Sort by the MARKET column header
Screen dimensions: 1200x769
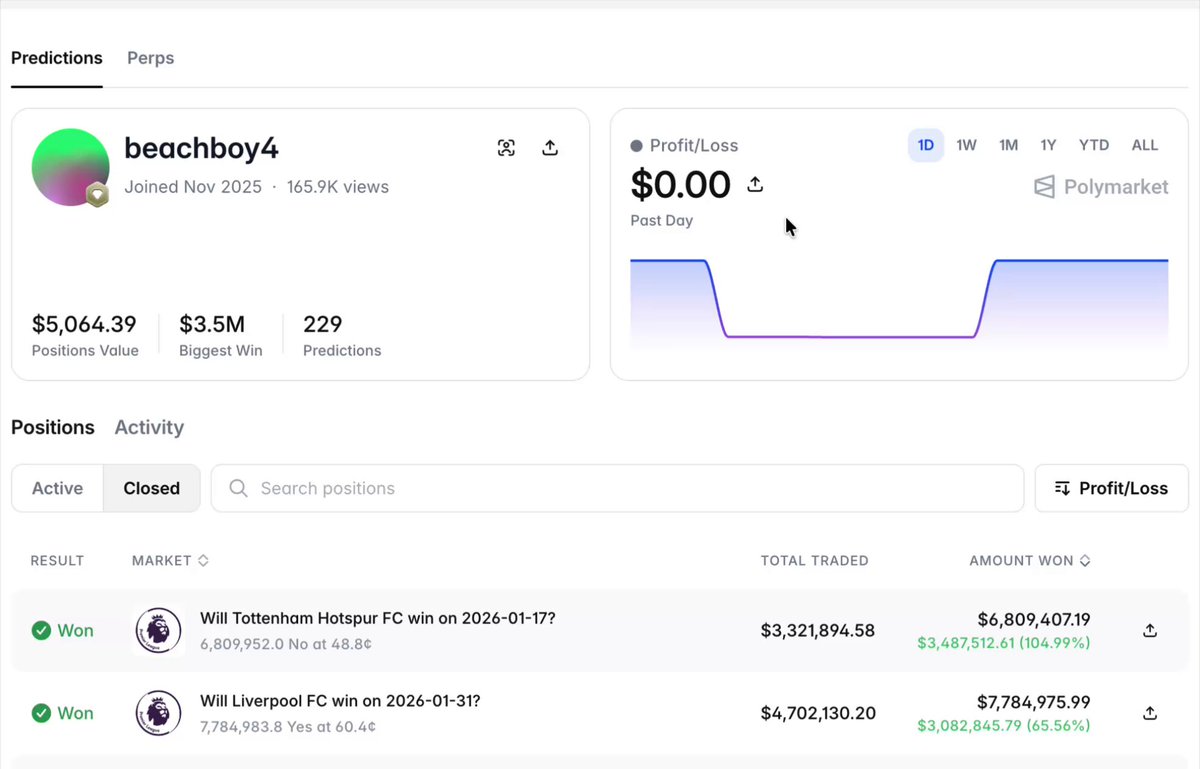pos(170,561)
